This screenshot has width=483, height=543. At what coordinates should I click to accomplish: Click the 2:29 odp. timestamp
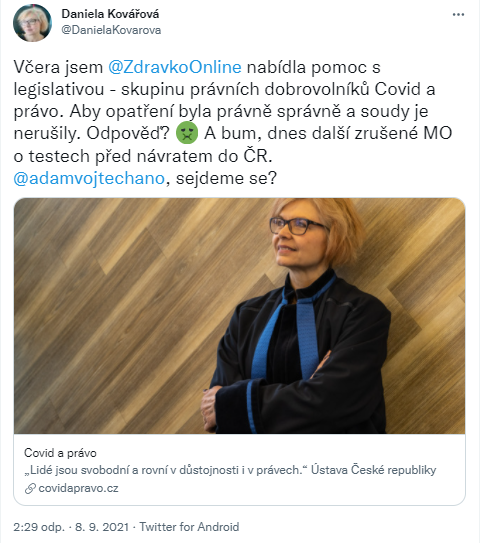tap(39, 527)
